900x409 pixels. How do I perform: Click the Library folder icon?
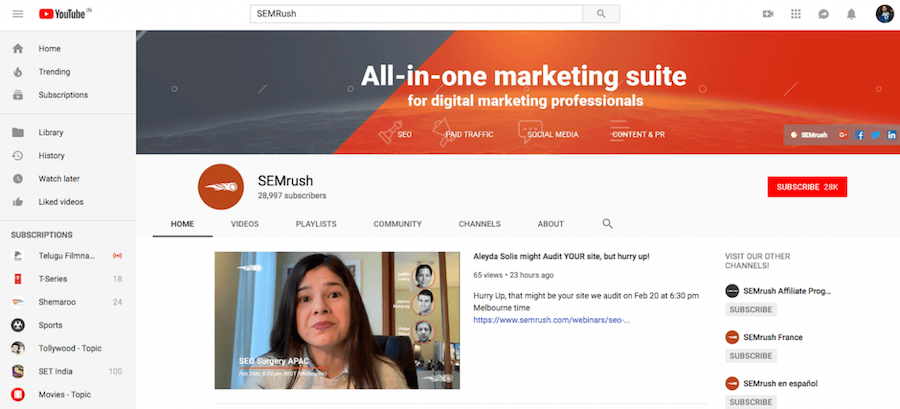[x=18, y=133]
